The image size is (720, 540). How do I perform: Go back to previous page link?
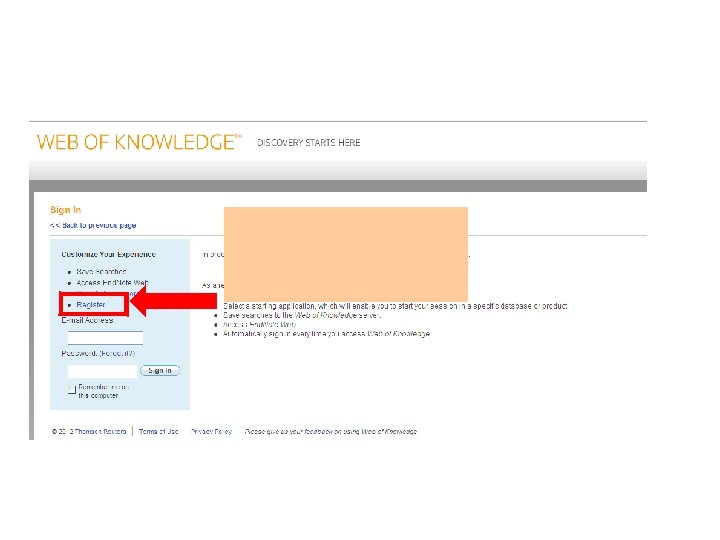[93, 225]
